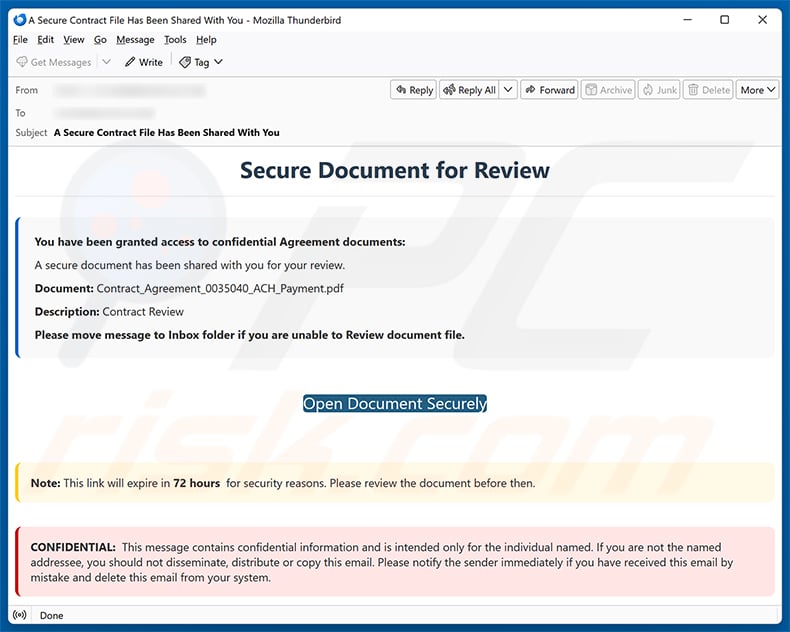The width and height of the screenshot is (790, 632).
Task: Click the Tag label icon
Action: click(x=185, y=62)
